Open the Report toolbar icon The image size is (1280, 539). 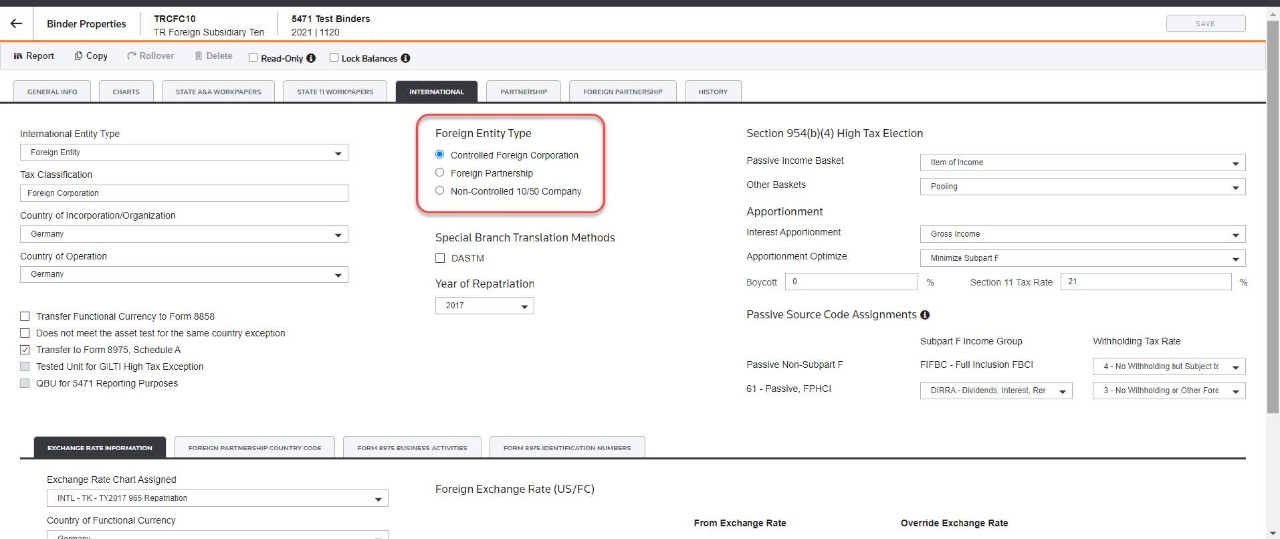click(18, 57)
